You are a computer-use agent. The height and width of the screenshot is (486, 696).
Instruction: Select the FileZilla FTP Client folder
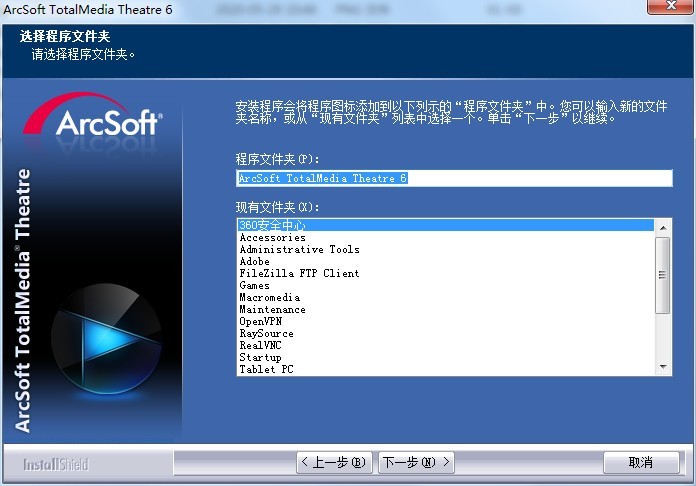click(x=445, y=273)
